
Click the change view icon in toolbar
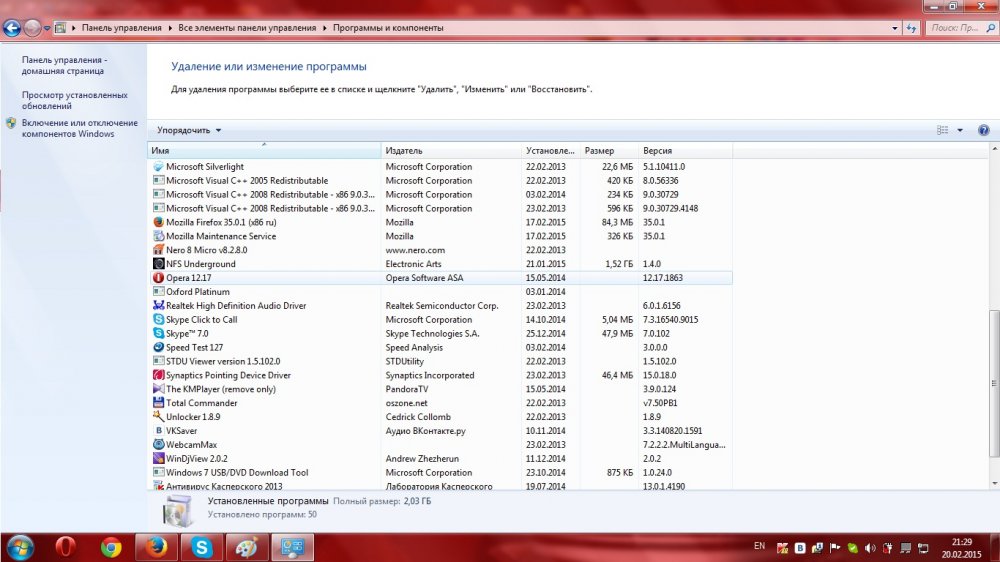[x=943, y=130]
